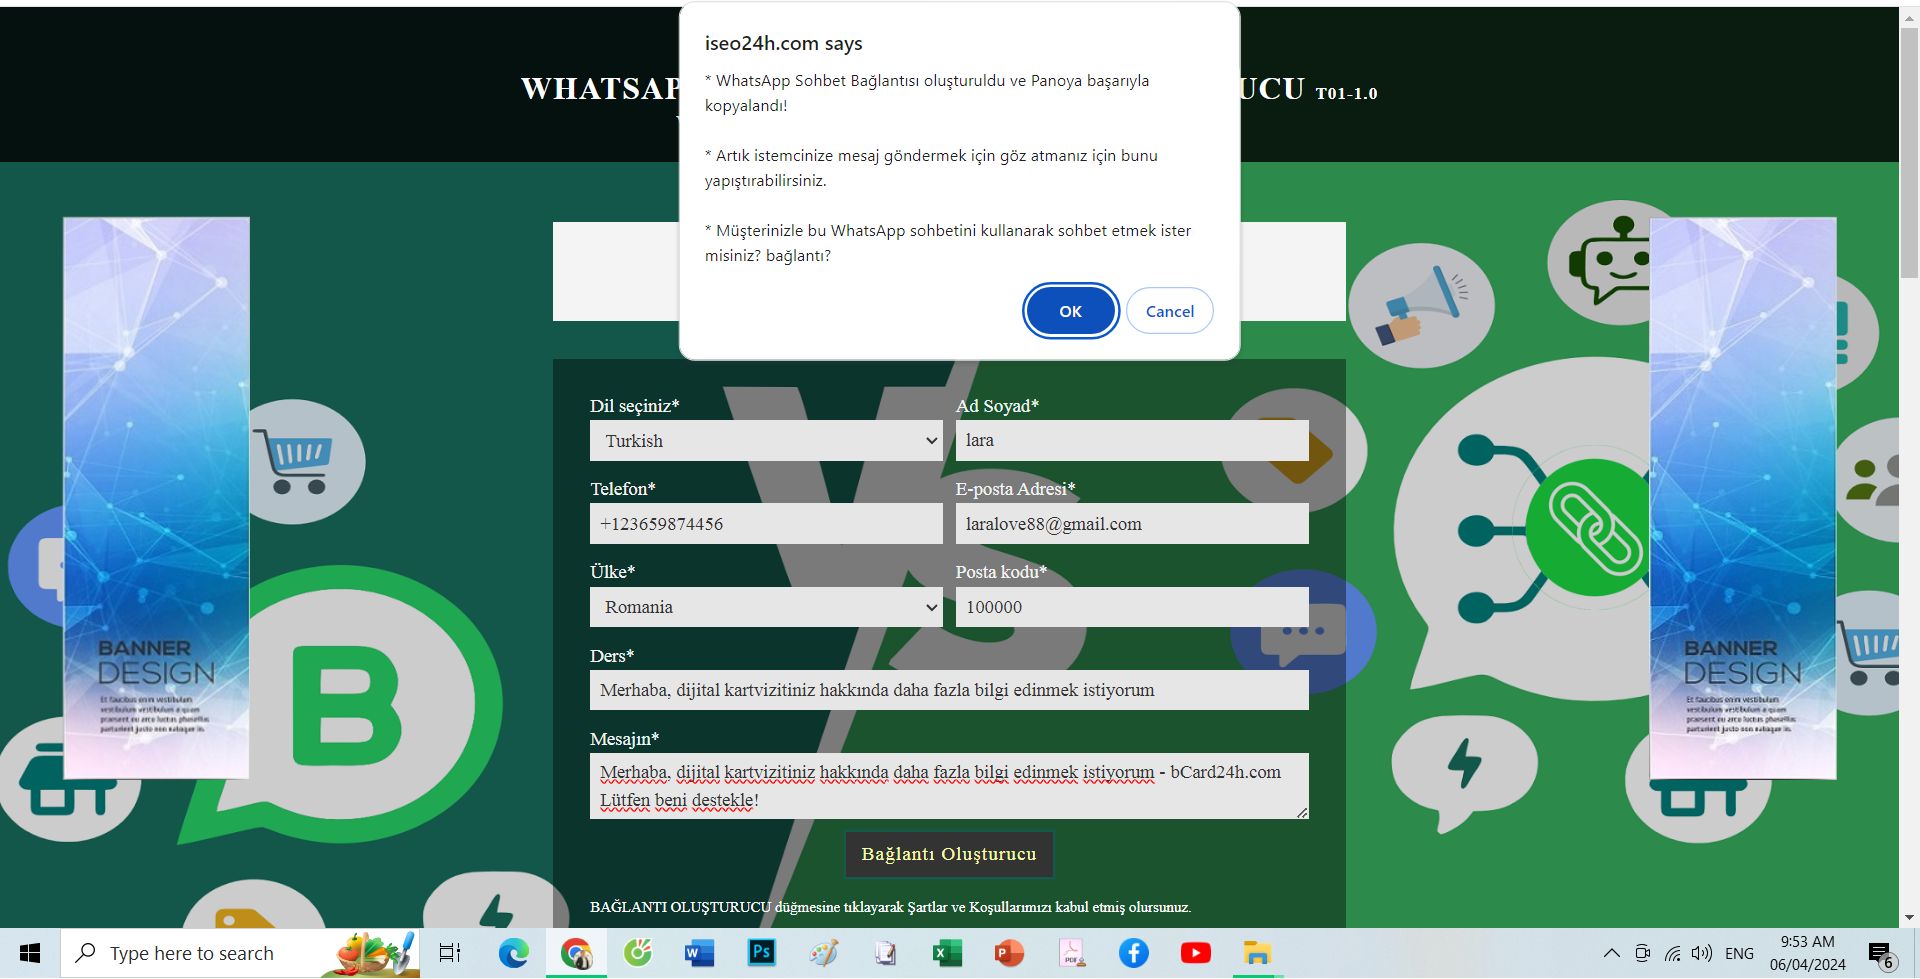Click the Posta kodu field
The width and height of the screenshot is (1920, 979).
coord(1132,607)
